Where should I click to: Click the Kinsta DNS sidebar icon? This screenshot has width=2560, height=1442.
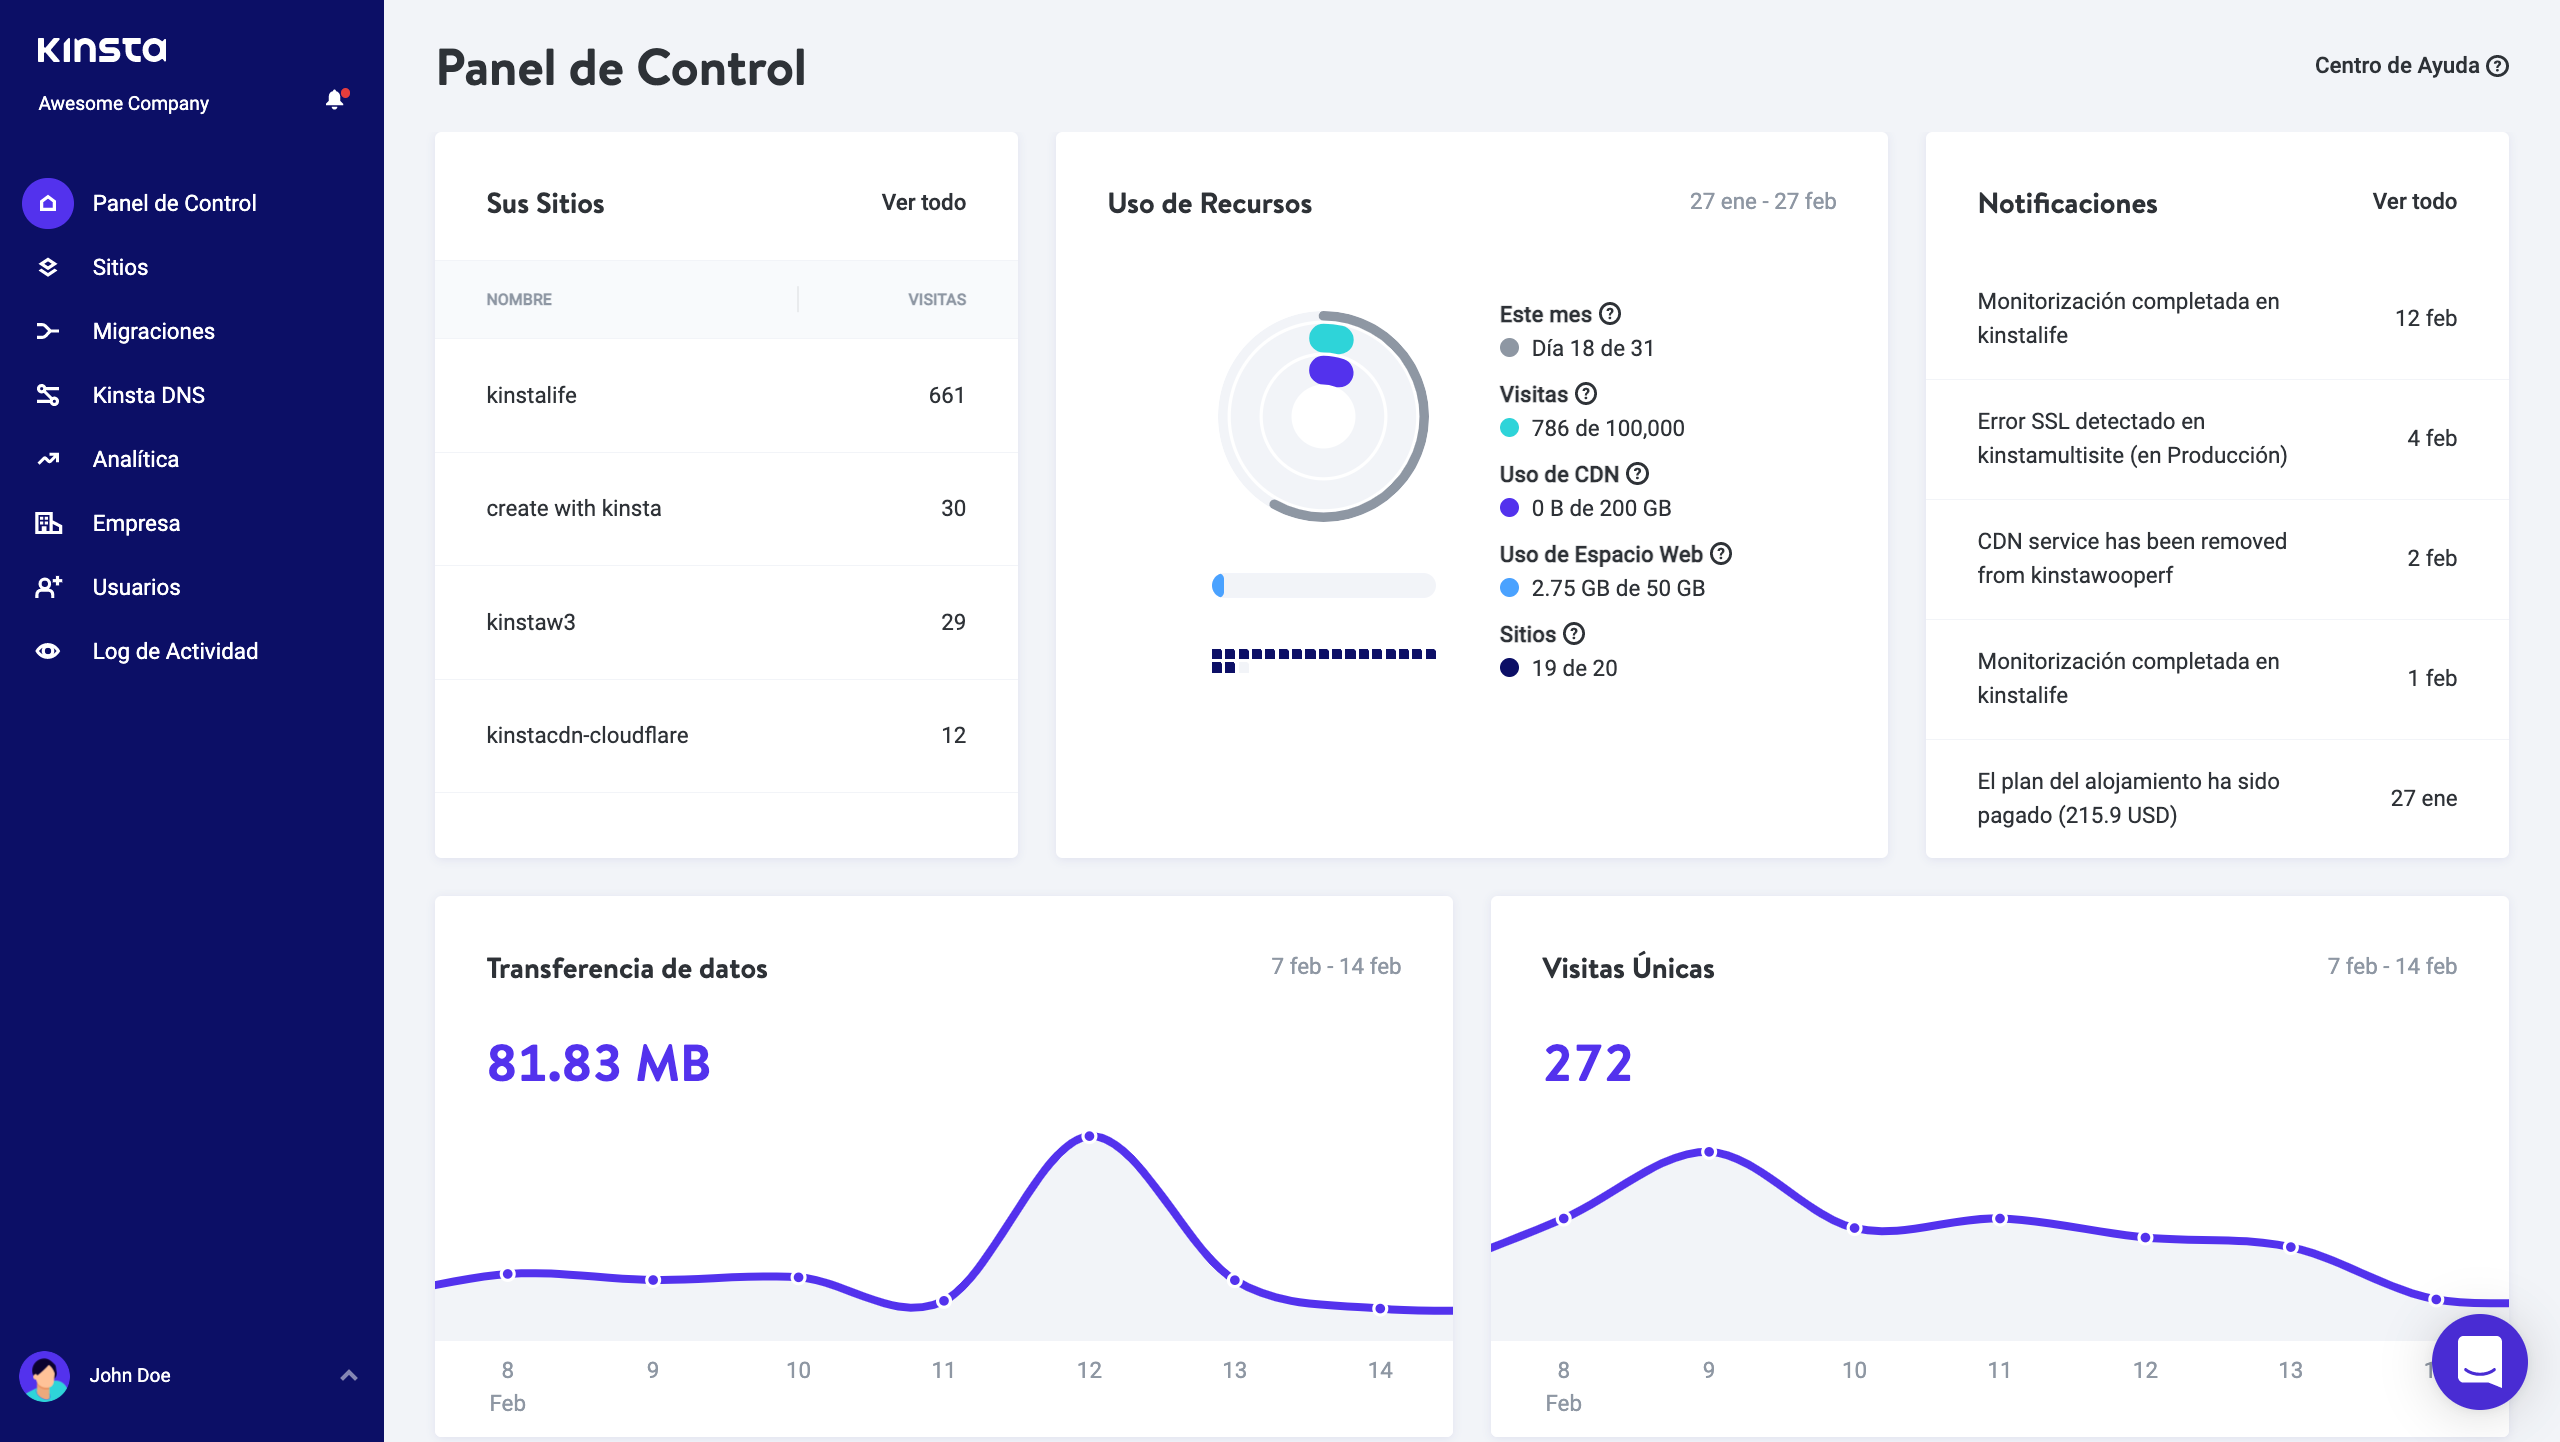pyautogui.click(x=47, y=395)
